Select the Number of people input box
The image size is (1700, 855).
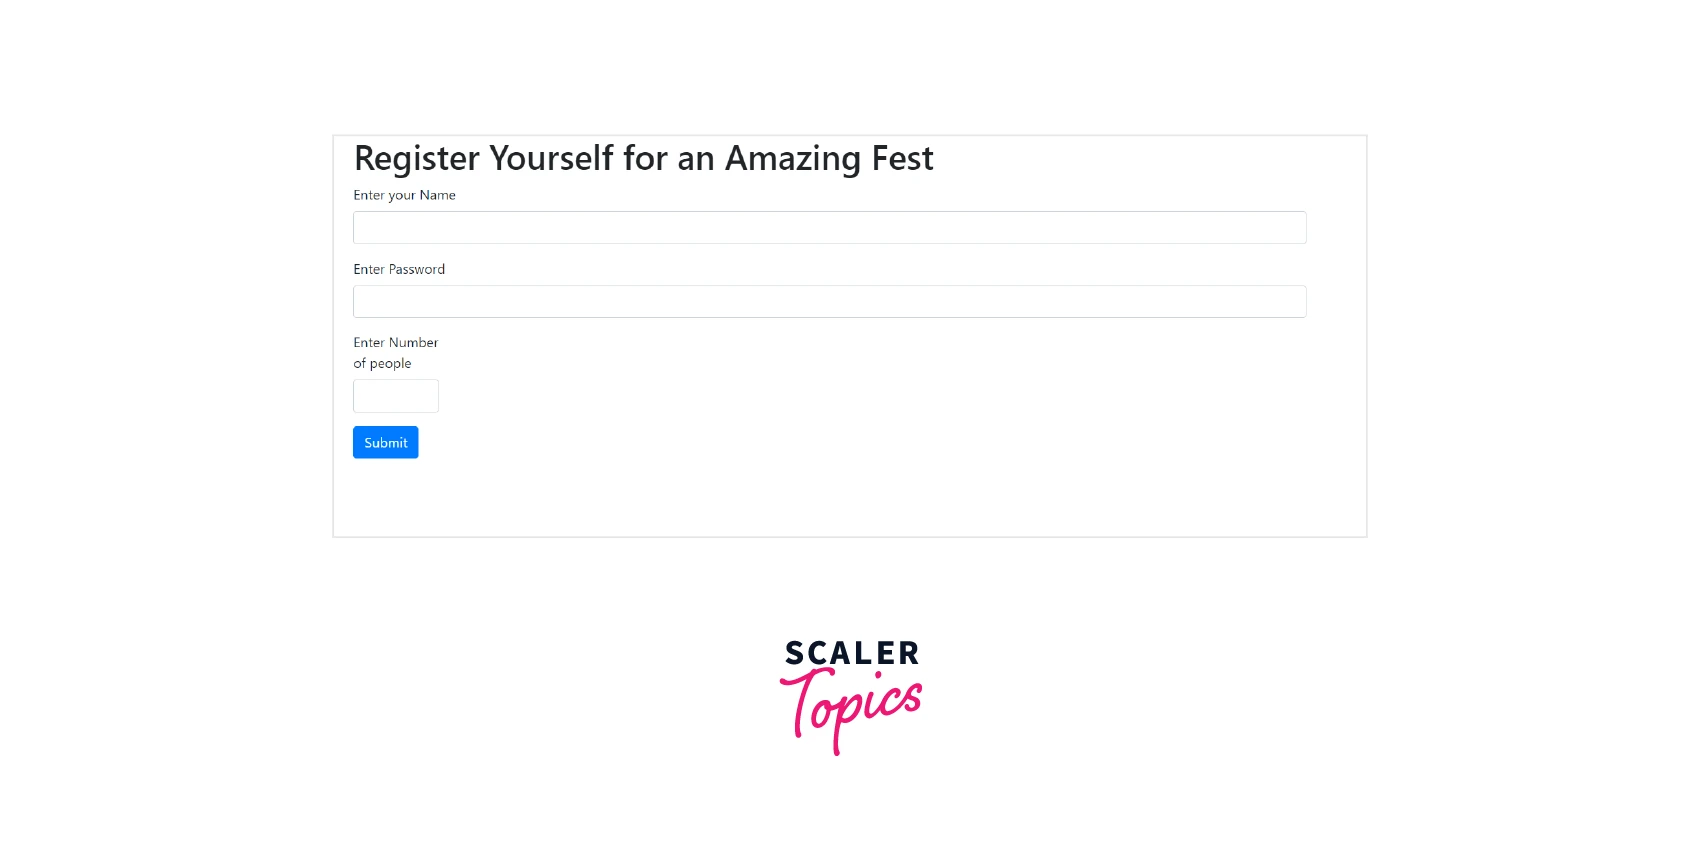pyautogui.click(x=395, y=396)
